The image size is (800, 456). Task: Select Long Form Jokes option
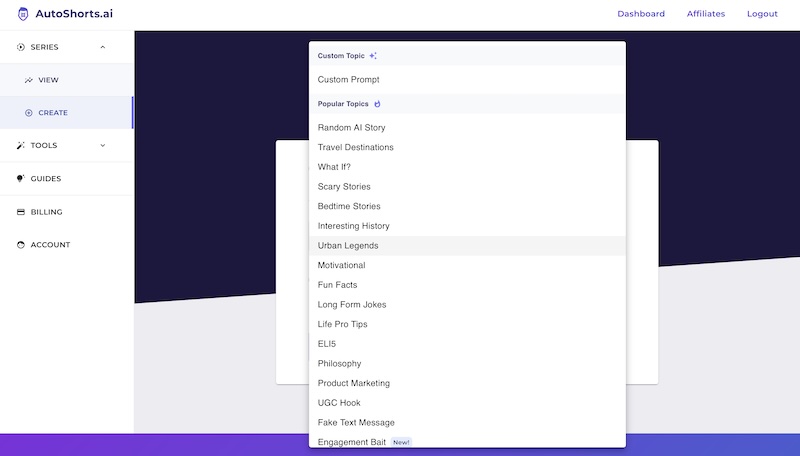pyautogui.click(x=467, y=305)
